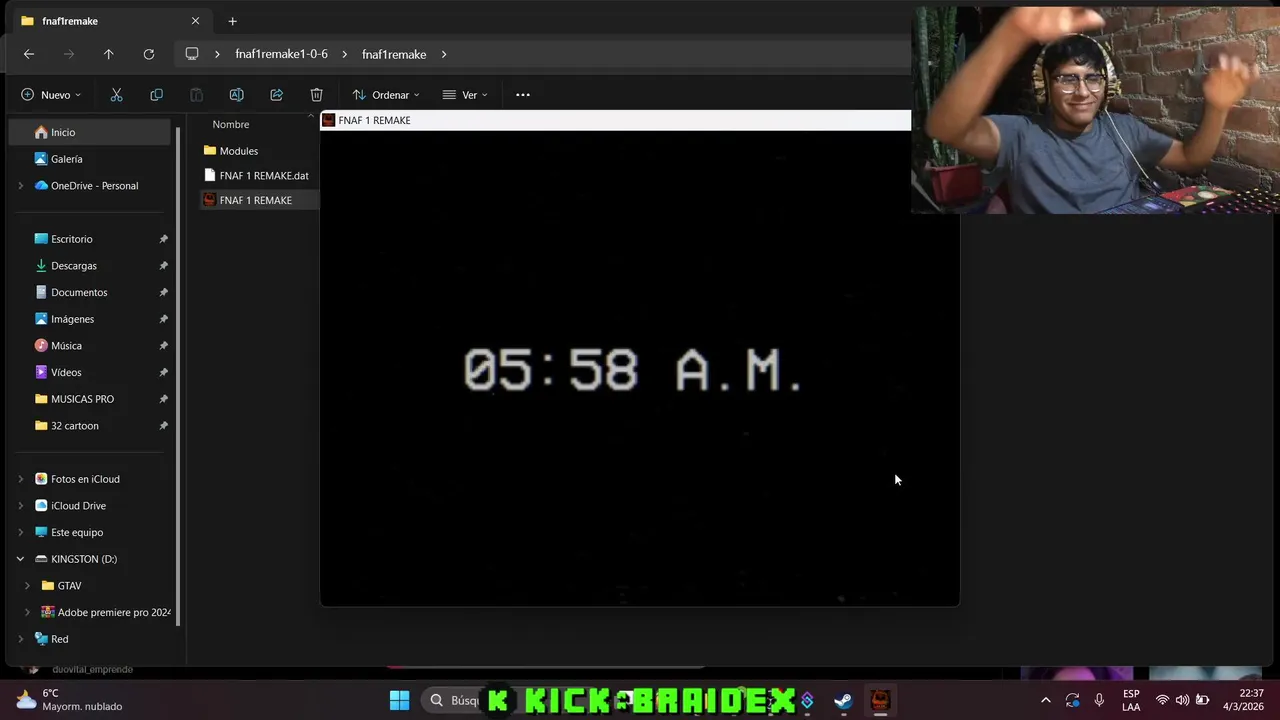Image resolution: width=1280 pixels, height=720 pixels.
Task: Expand the Este equipo node
Action: (x=20, y=532)
